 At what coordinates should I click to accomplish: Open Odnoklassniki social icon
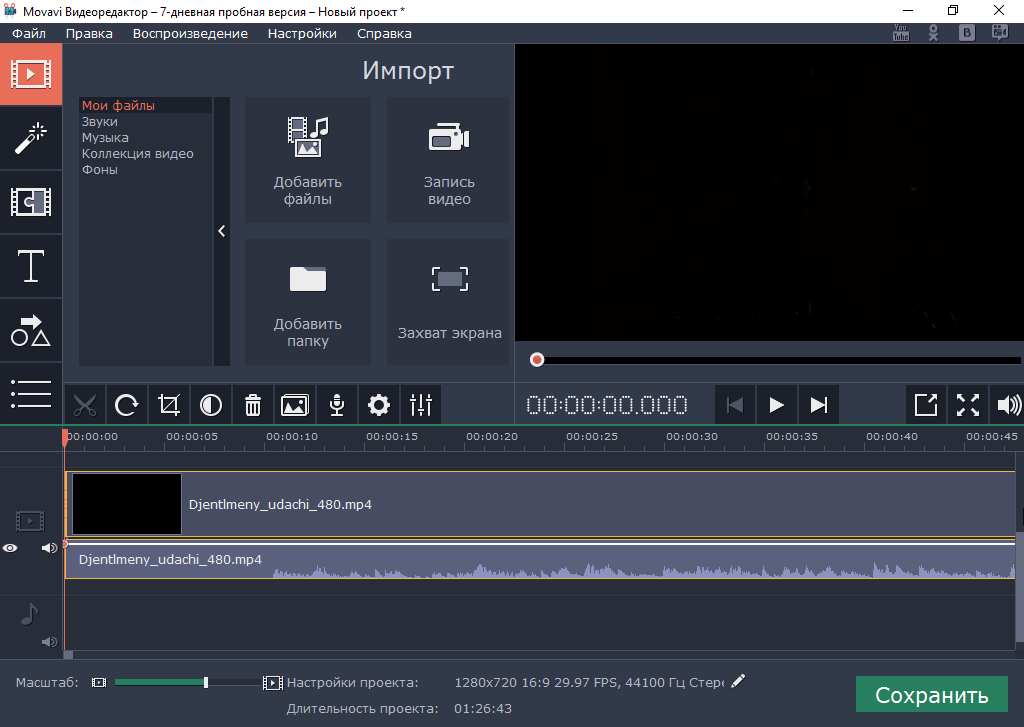[934, 33]
